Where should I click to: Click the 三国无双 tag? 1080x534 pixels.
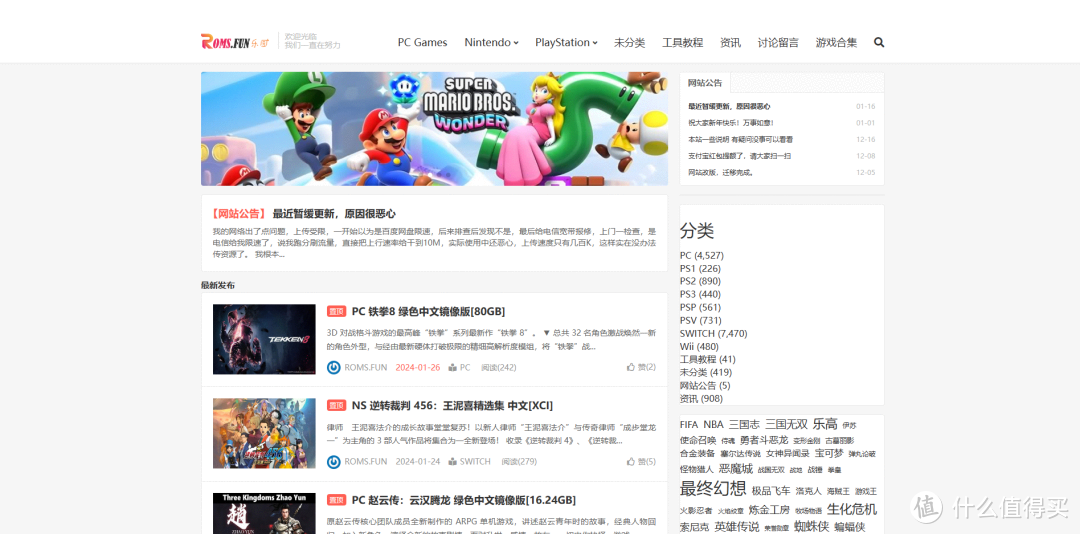coord(786,424)
